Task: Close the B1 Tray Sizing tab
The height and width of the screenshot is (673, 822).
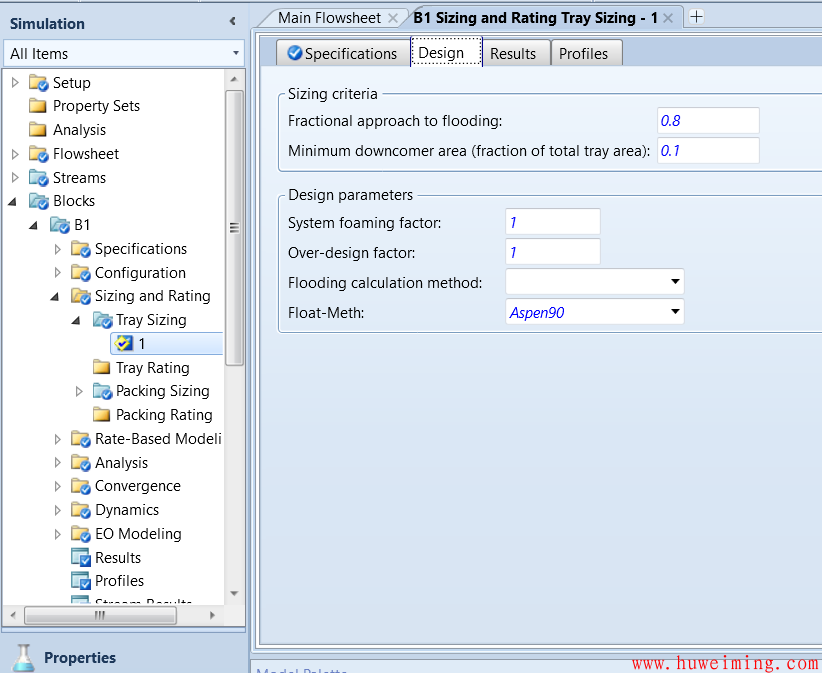Action: click(x=668, y=18)
